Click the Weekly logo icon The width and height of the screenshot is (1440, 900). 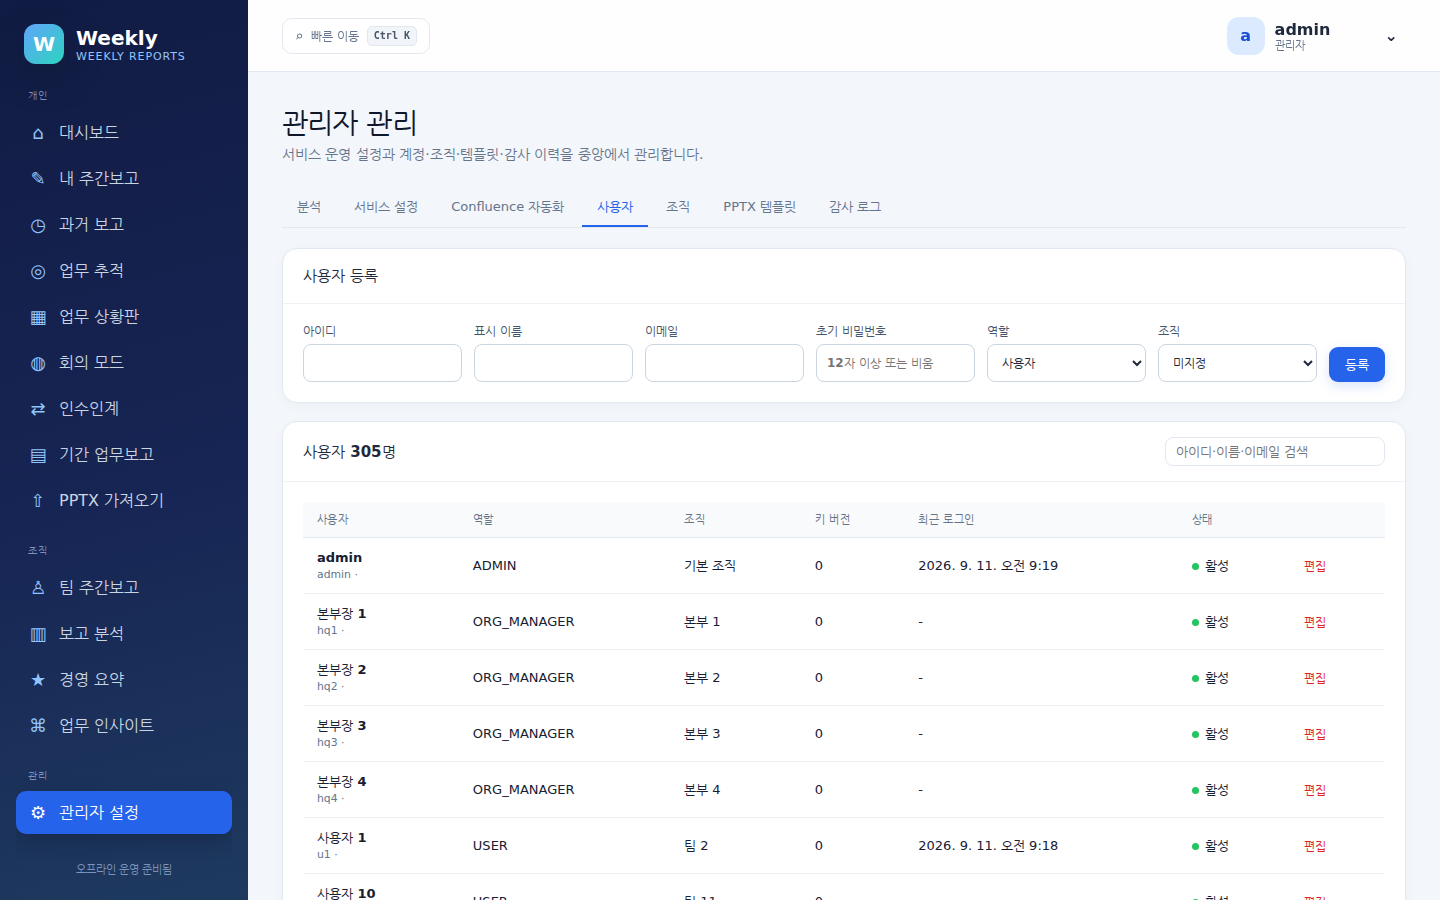click(44, 44)
